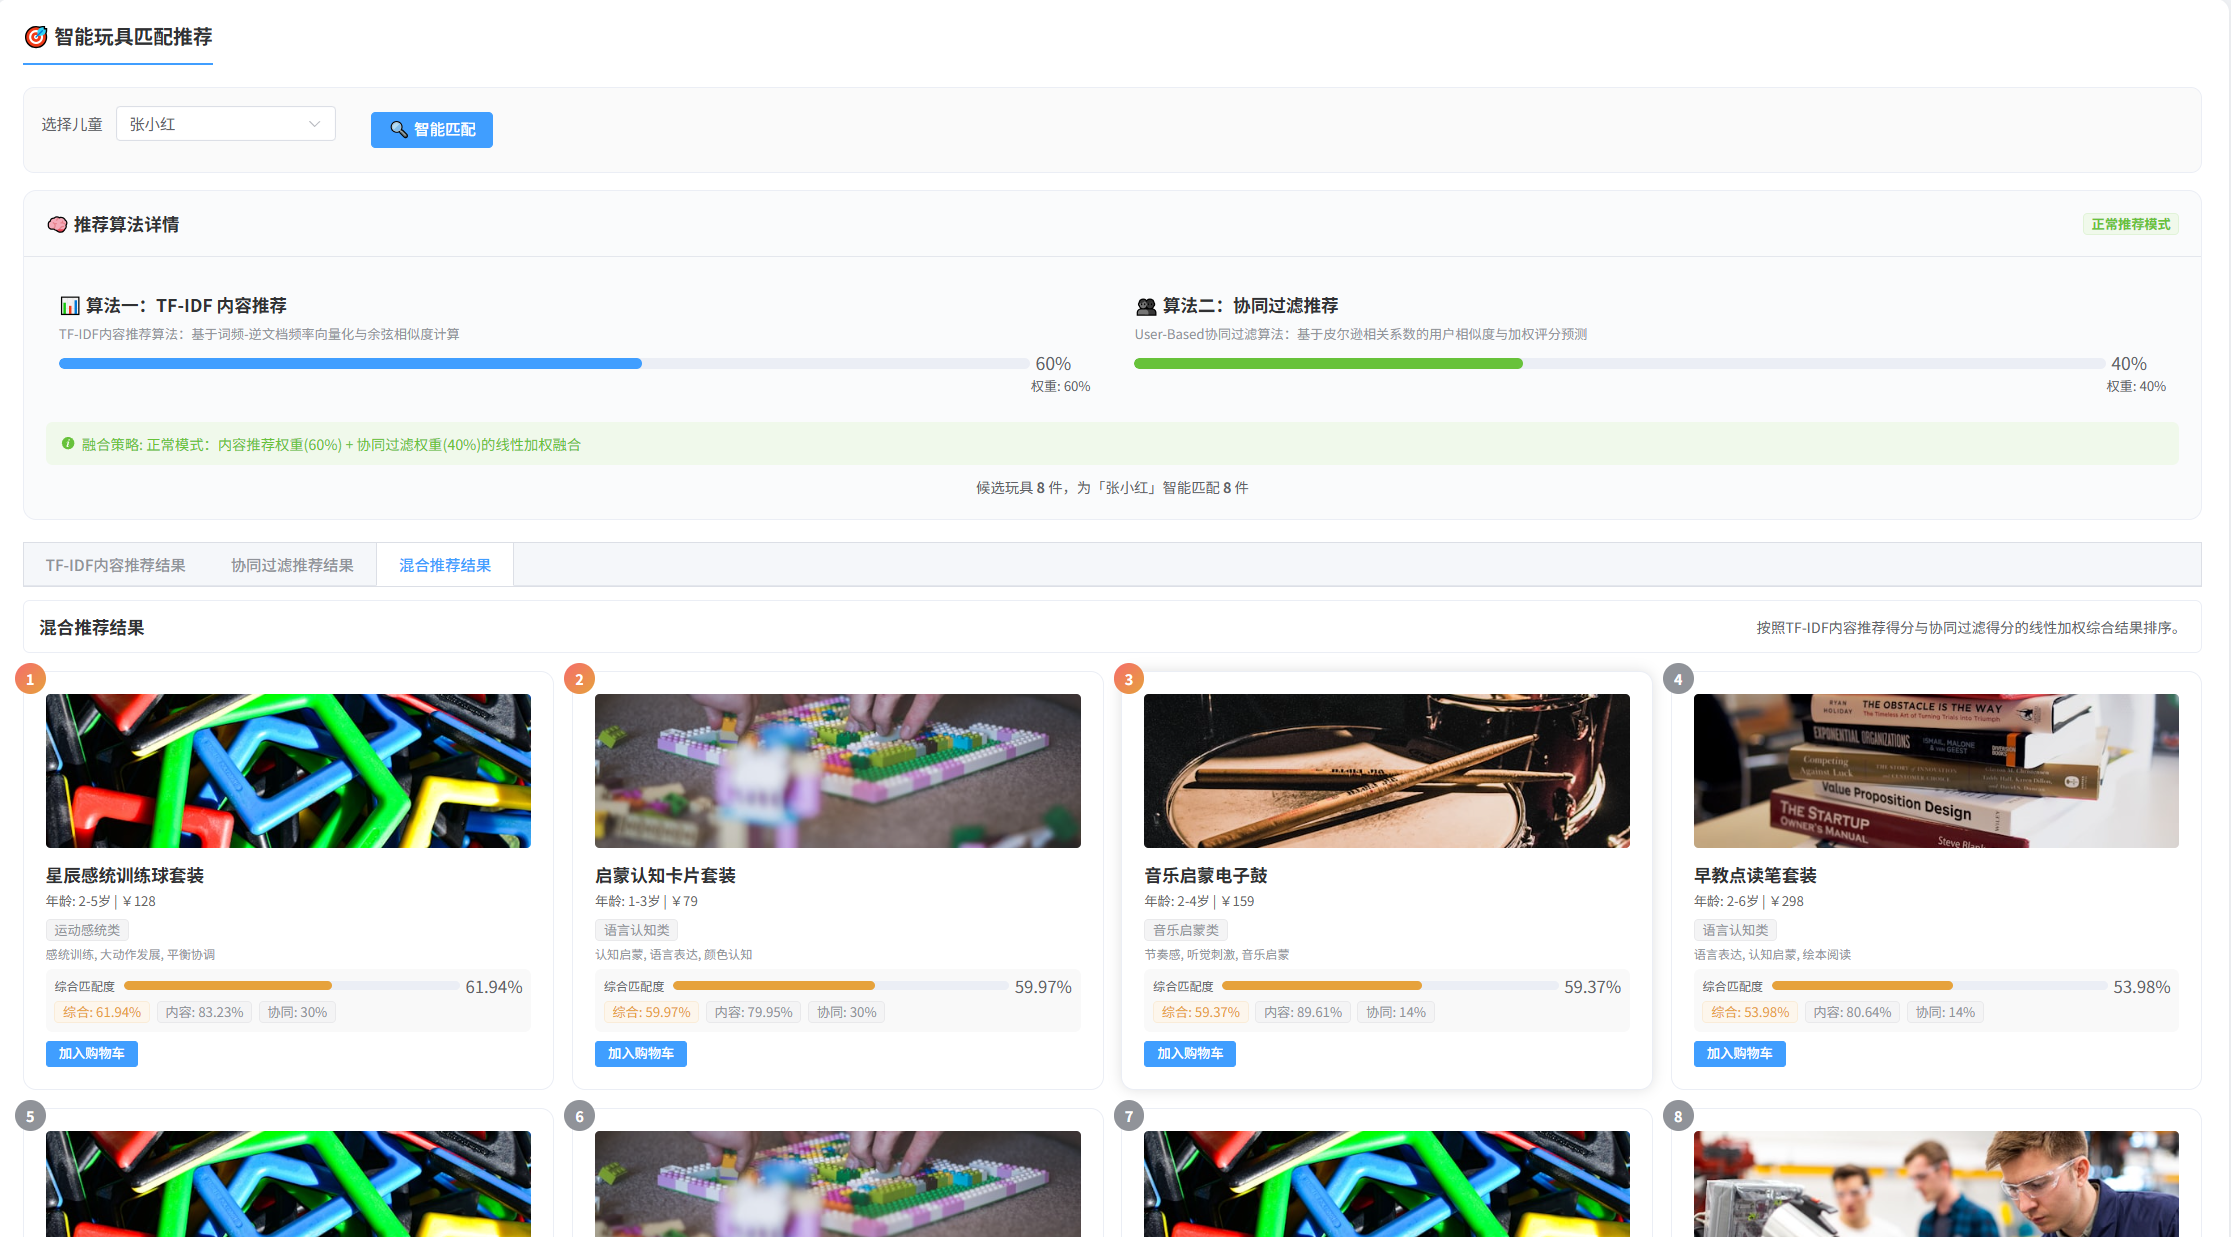Click 语言认知类 tag on 早教点读笔套装
The height and width of the screenshot is (1237, 2231).
pyautogui.click(x=1735, y=930)
